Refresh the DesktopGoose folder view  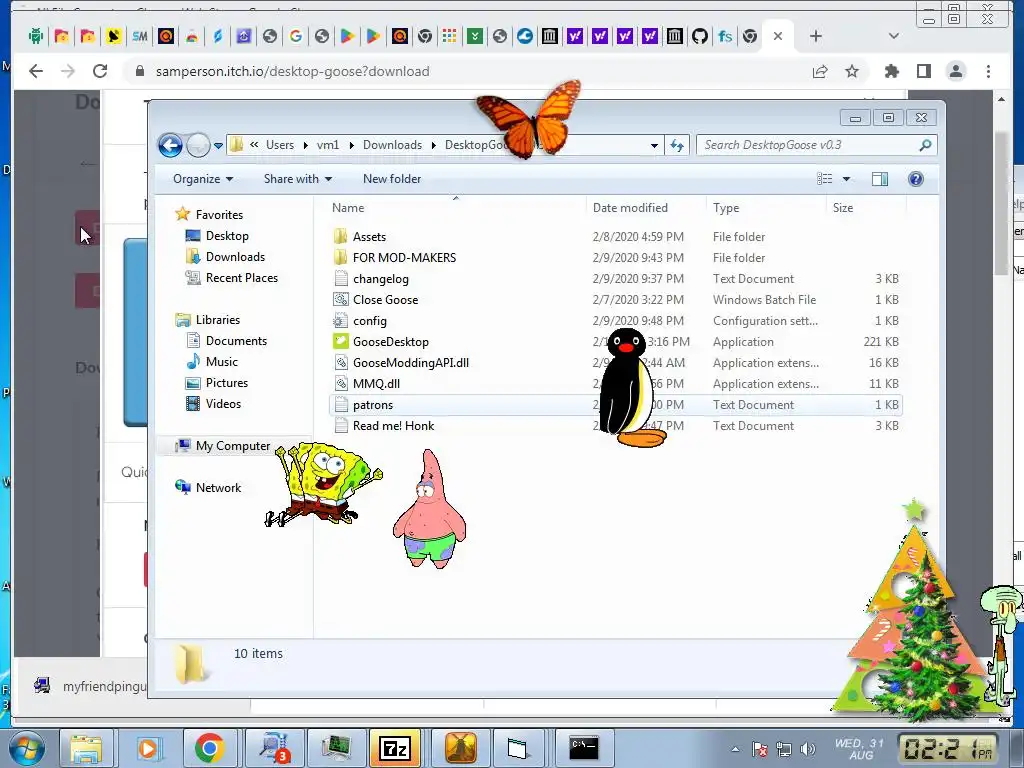click(677, 146)
